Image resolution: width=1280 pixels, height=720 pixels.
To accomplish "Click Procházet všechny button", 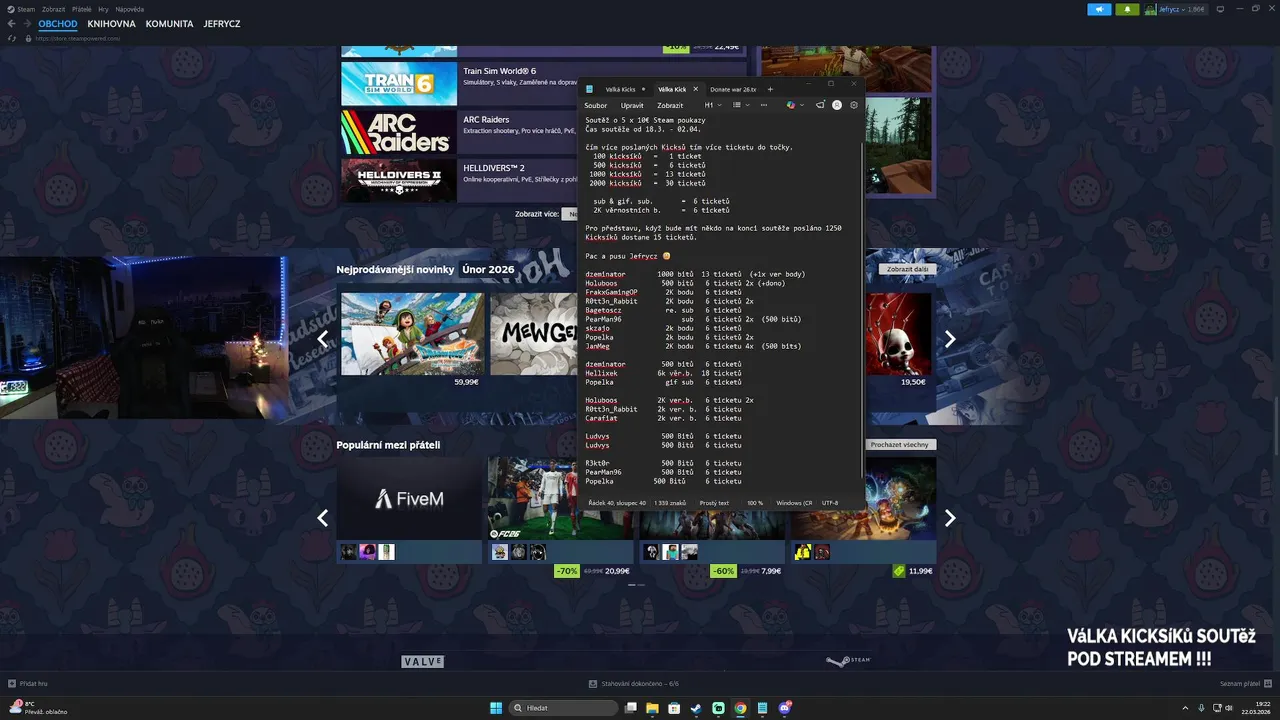I will (x=900, y=444).
